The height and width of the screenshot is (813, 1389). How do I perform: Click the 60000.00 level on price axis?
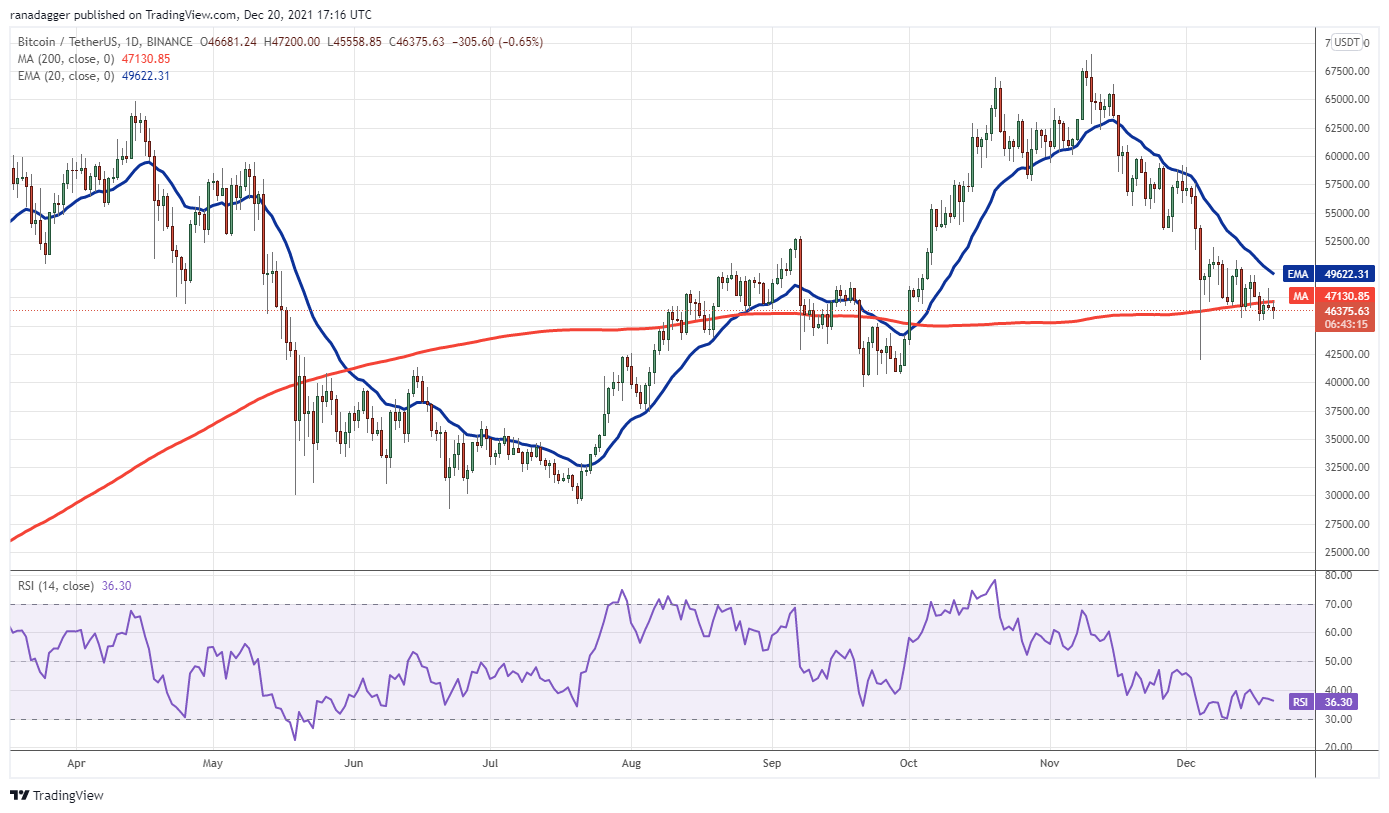coord(1347,156)
